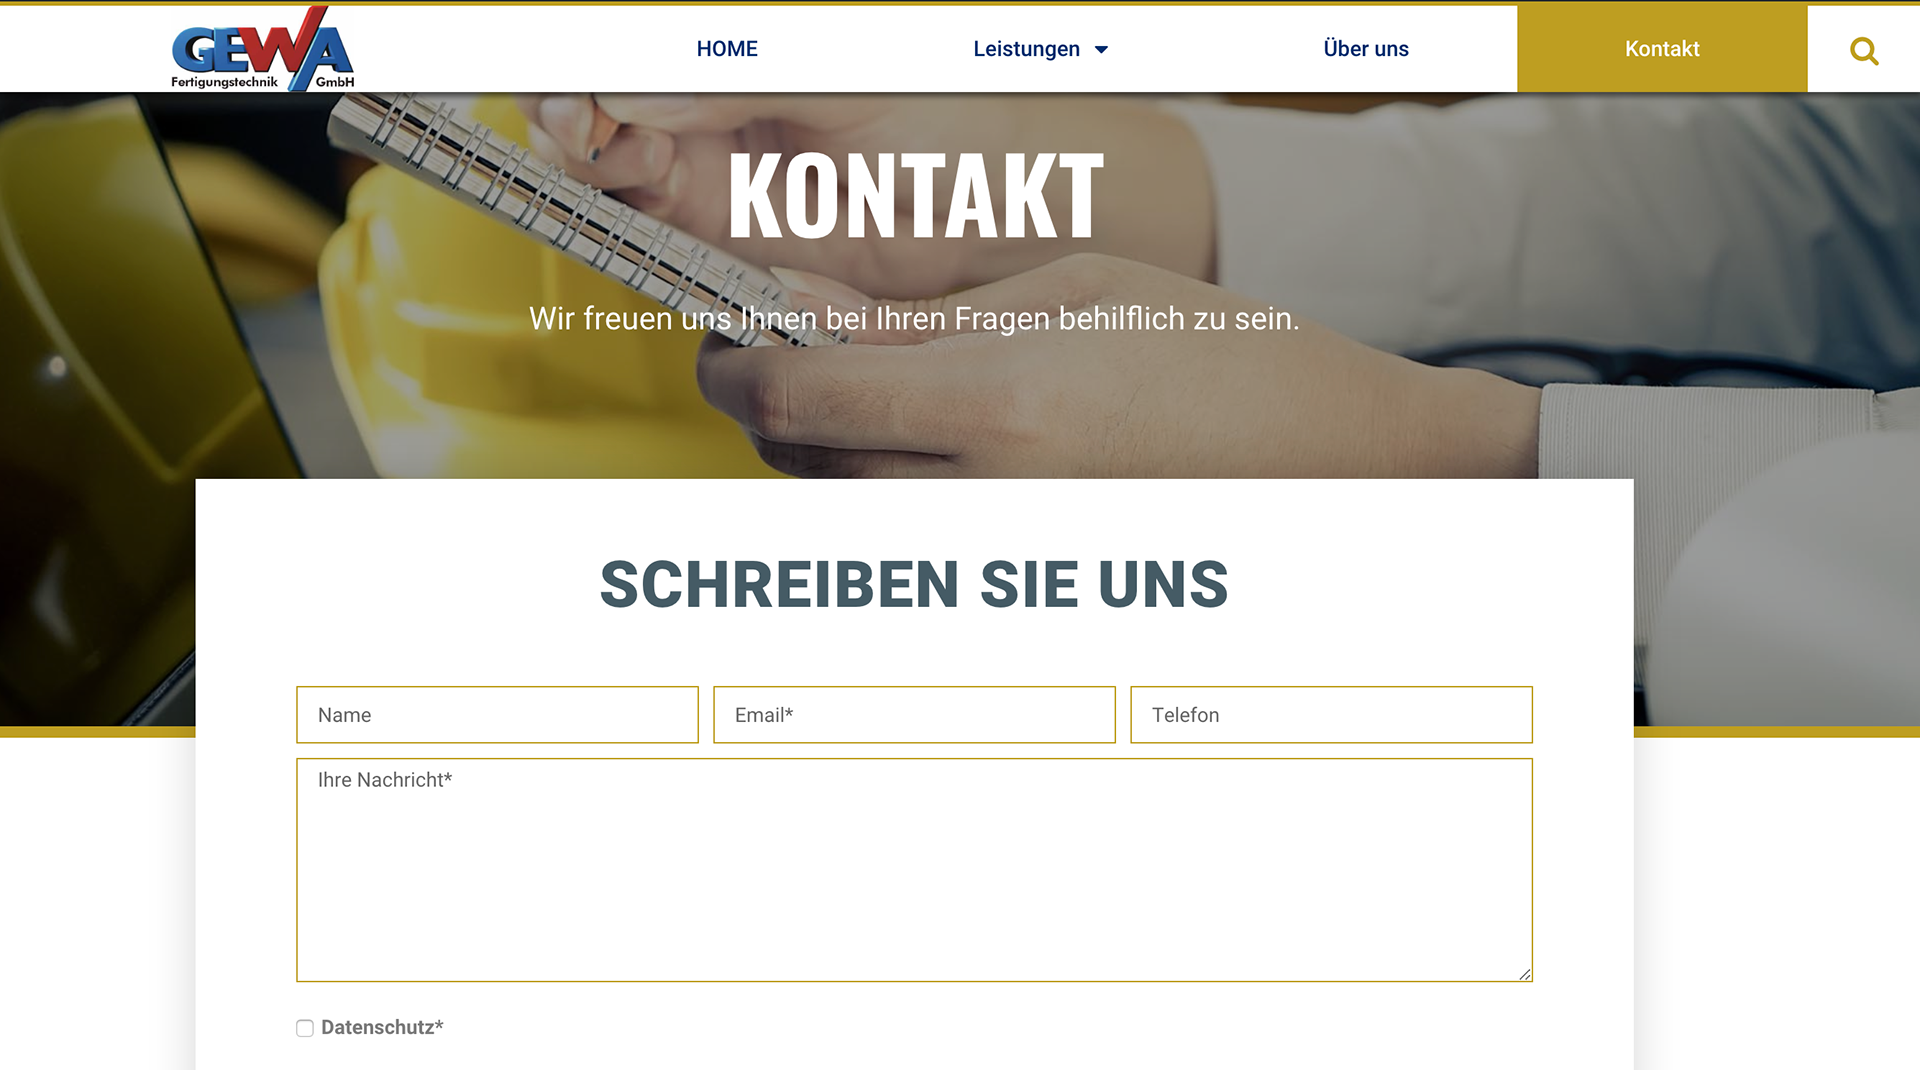The height and width of the screenshot is (1070, 1920).
Task: Click the Datenschutz label text
Action: click(382, 1027)
